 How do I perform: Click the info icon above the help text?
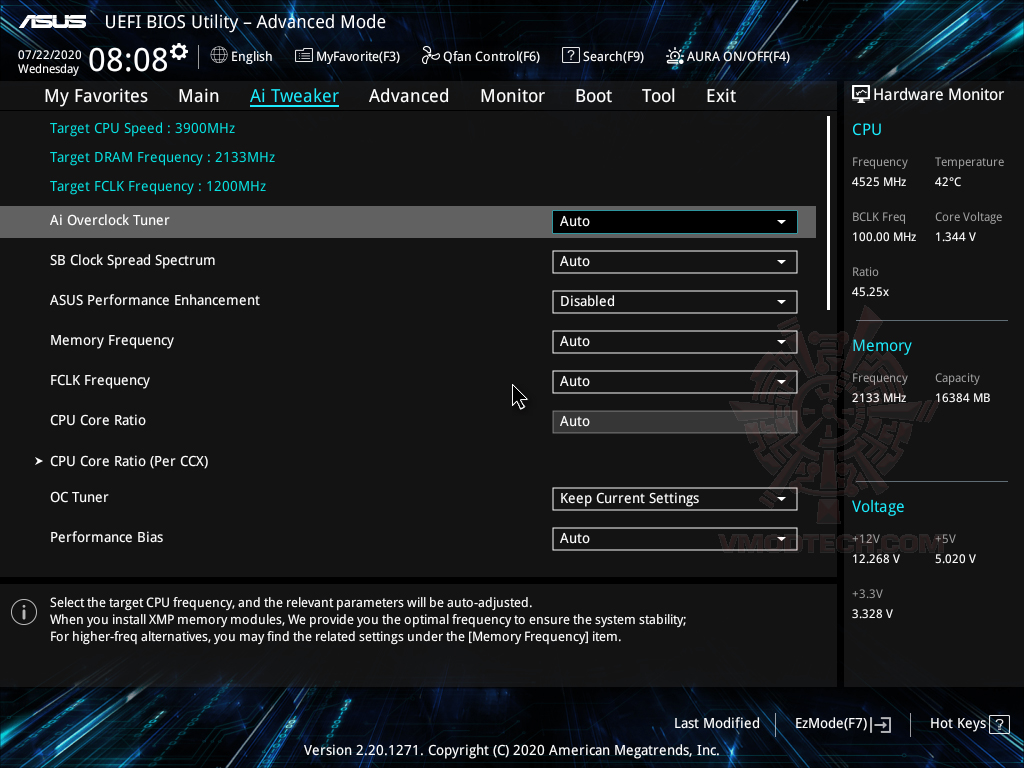[x=23, y=611]
